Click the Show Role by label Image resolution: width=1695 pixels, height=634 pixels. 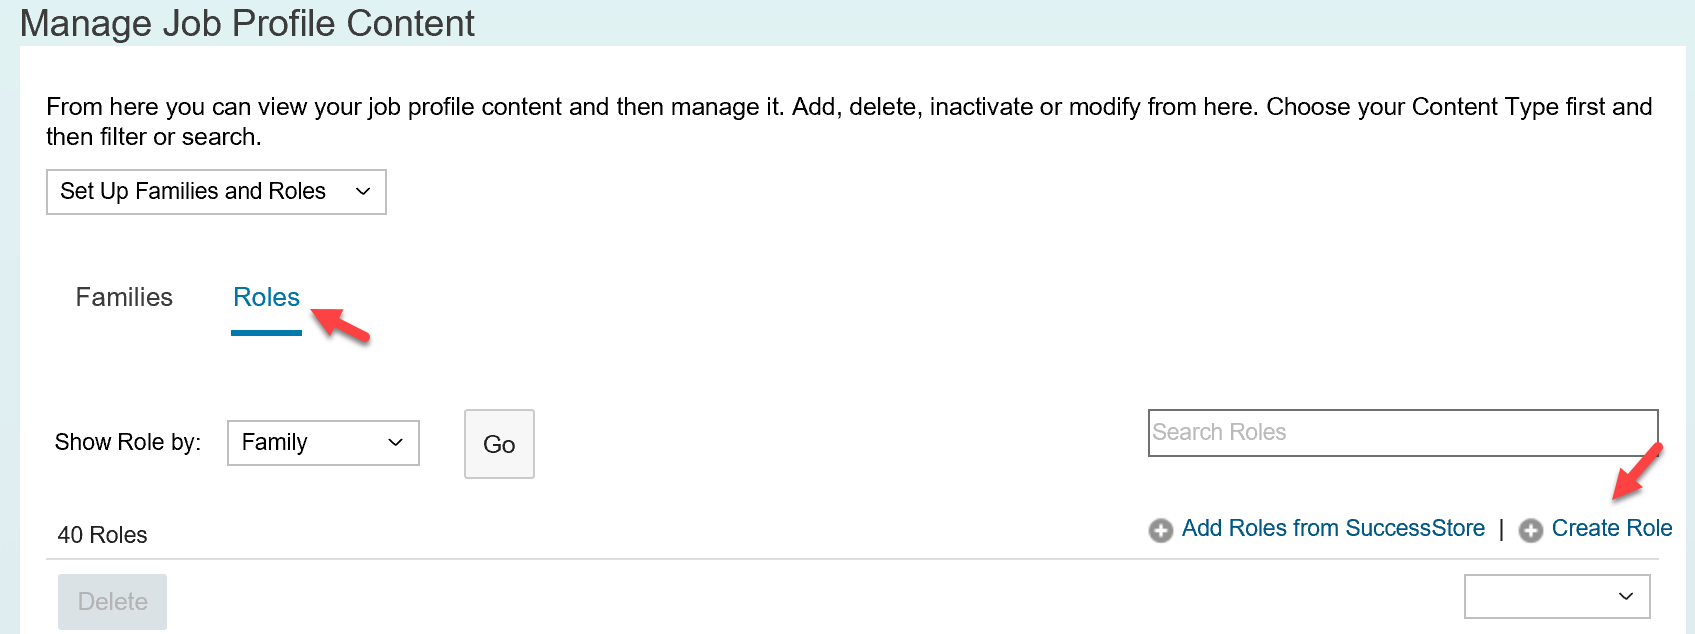coord(128,442)
